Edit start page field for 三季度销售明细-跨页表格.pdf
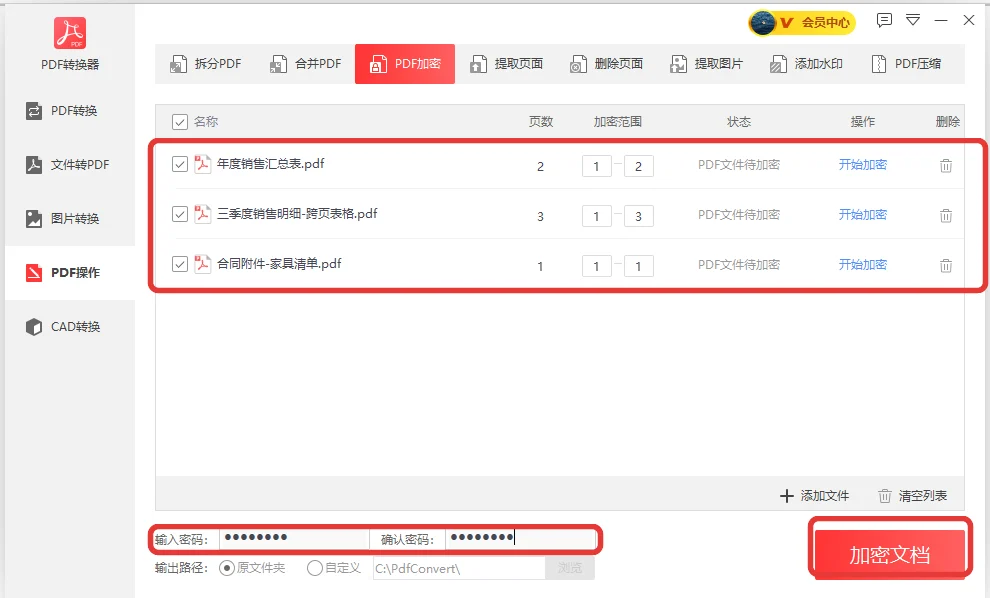Image resolution: width=990 pixels, height=598 pixels. pos(597,216)
